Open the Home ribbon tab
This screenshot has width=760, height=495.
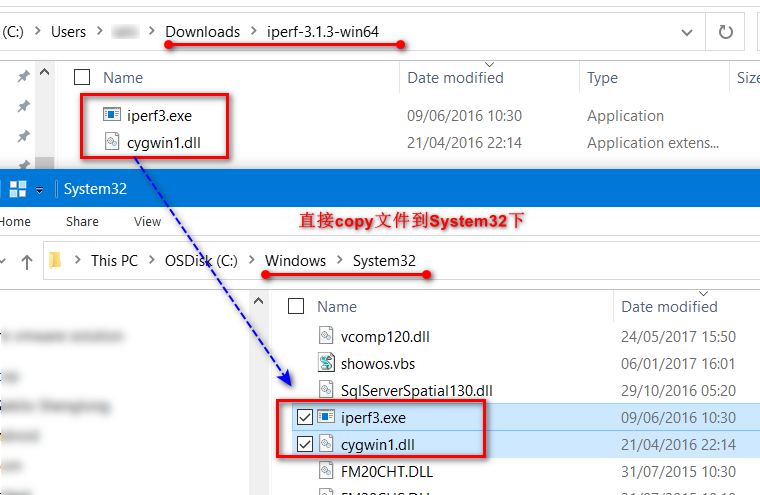15,222
